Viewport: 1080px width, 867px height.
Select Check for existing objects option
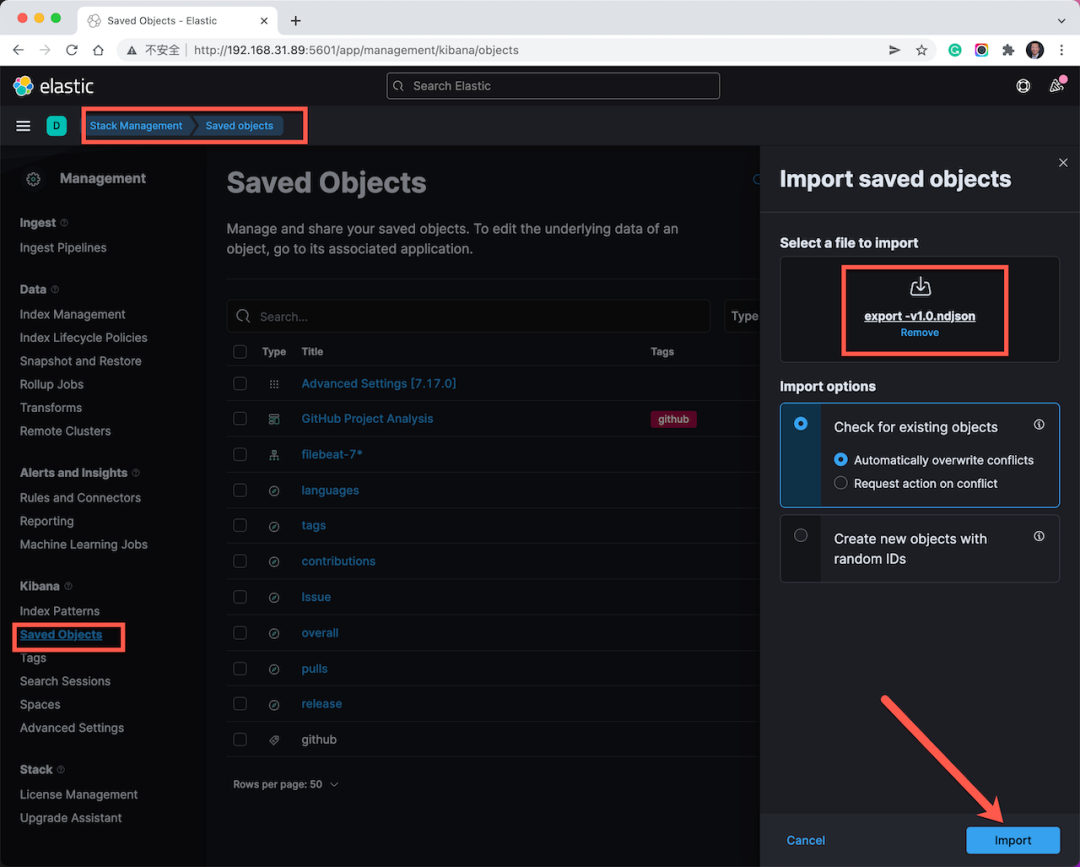pos(800,424)
